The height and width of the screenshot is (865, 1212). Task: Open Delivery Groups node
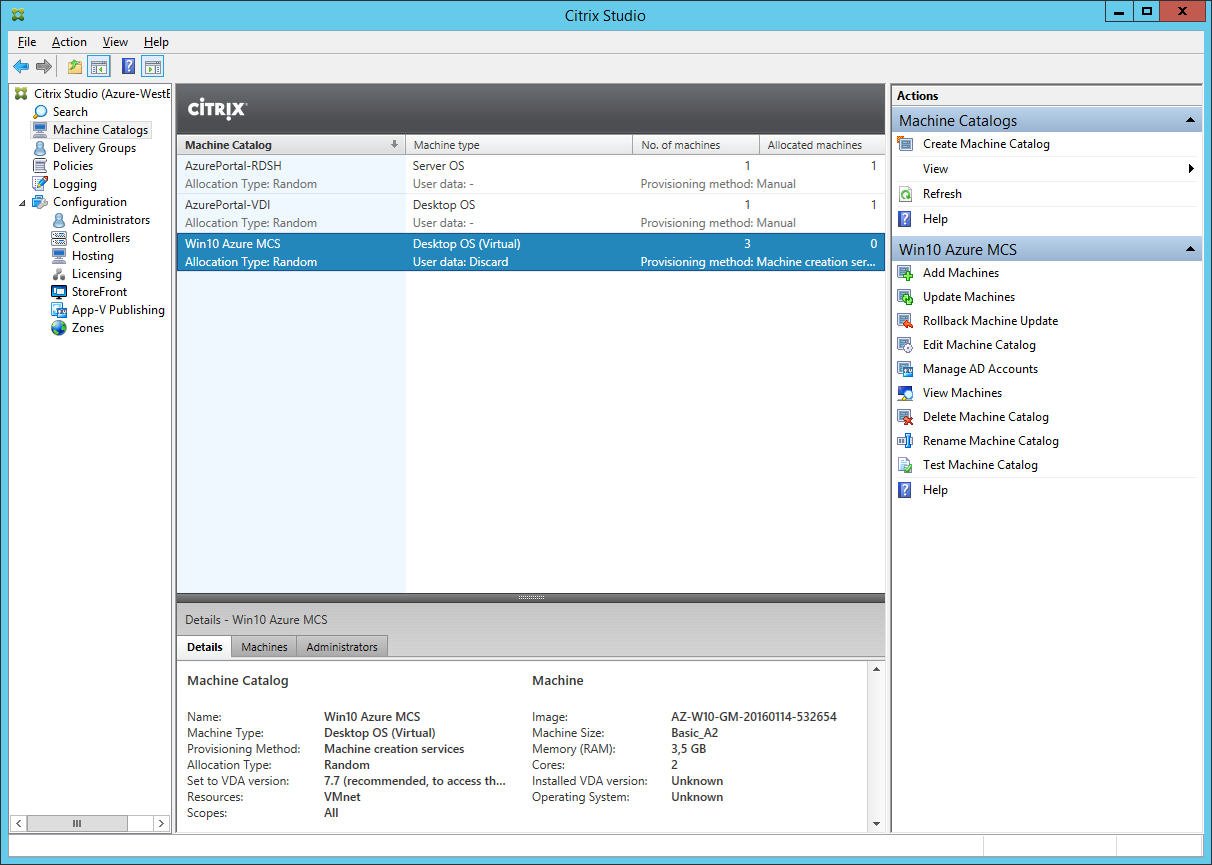pyautogui.click(x=94, y=148)
